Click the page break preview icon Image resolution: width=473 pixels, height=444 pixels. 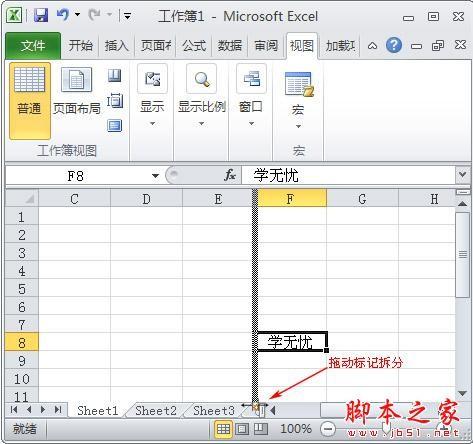pos(115,75)
